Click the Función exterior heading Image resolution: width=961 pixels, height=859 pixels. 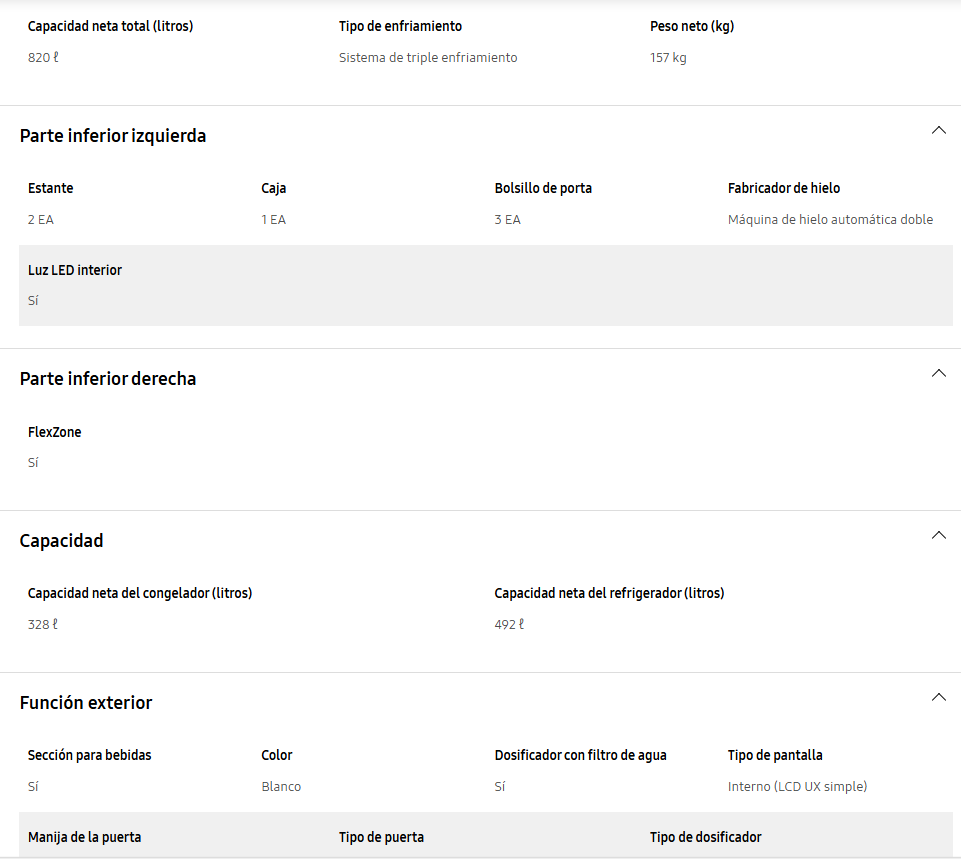(x=86, y=703)
